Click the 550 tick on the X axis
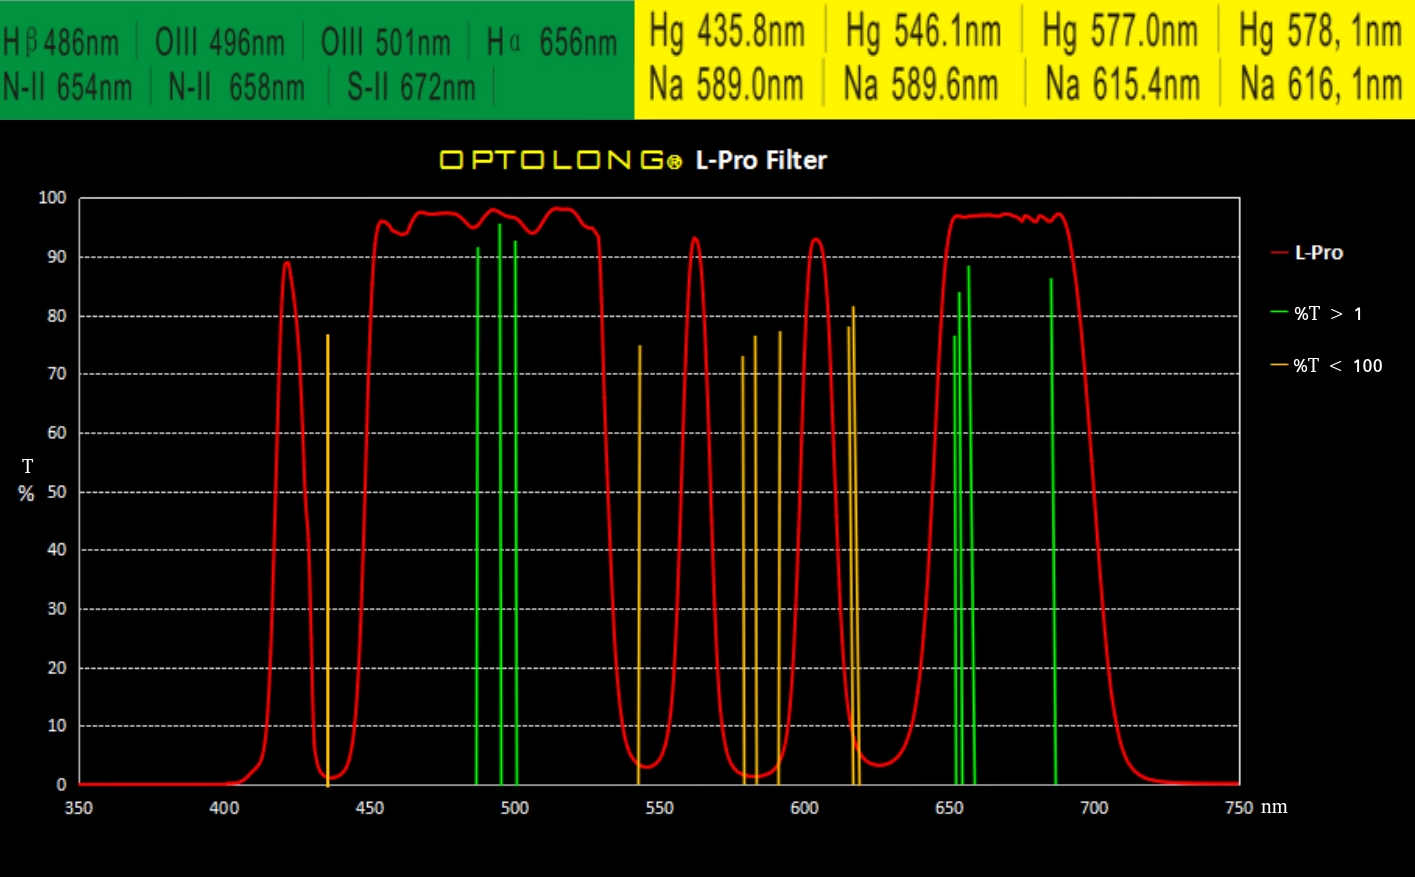 pos(659,808)
